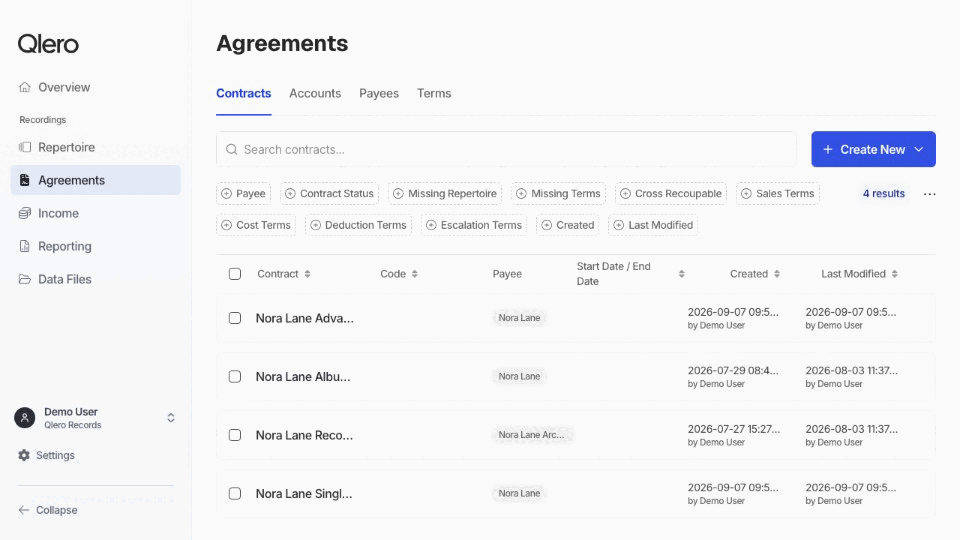This screenshot has width=960, height=540.
Task: Click the plus icon on Cross Recoupable filter
Action: point(625,193)
